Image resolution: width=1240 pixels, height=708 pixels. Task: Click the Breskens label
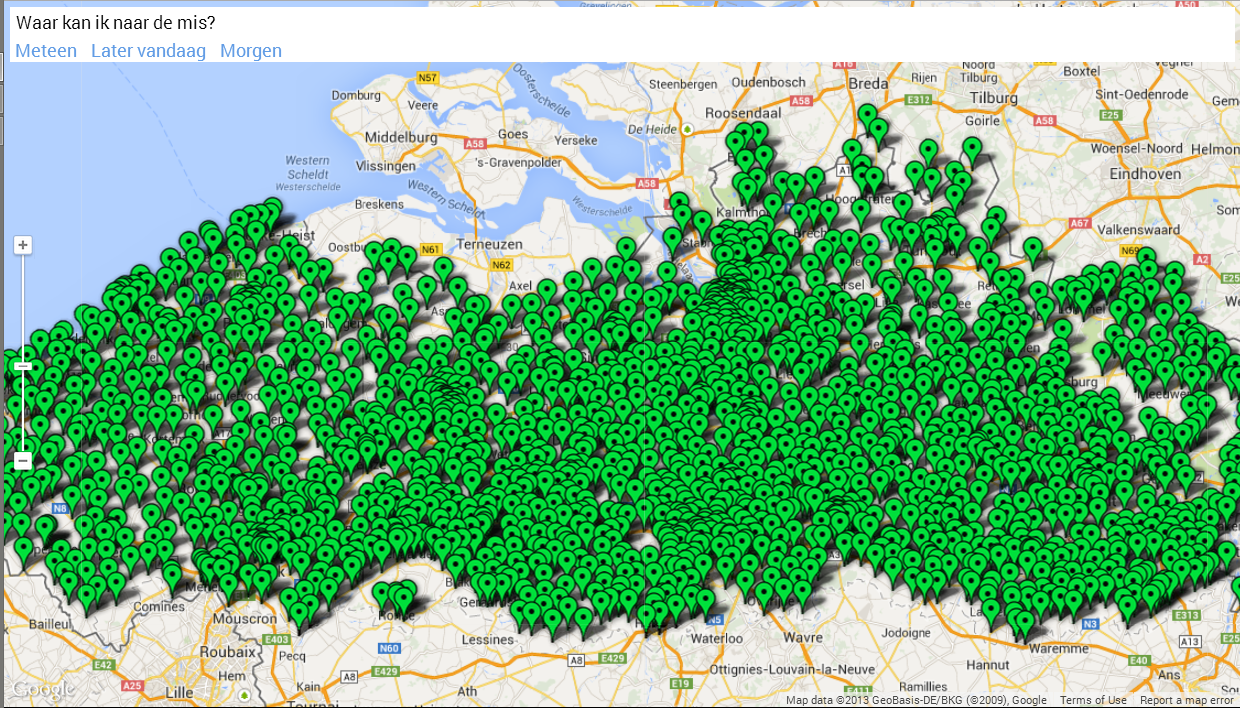(379, 203)
